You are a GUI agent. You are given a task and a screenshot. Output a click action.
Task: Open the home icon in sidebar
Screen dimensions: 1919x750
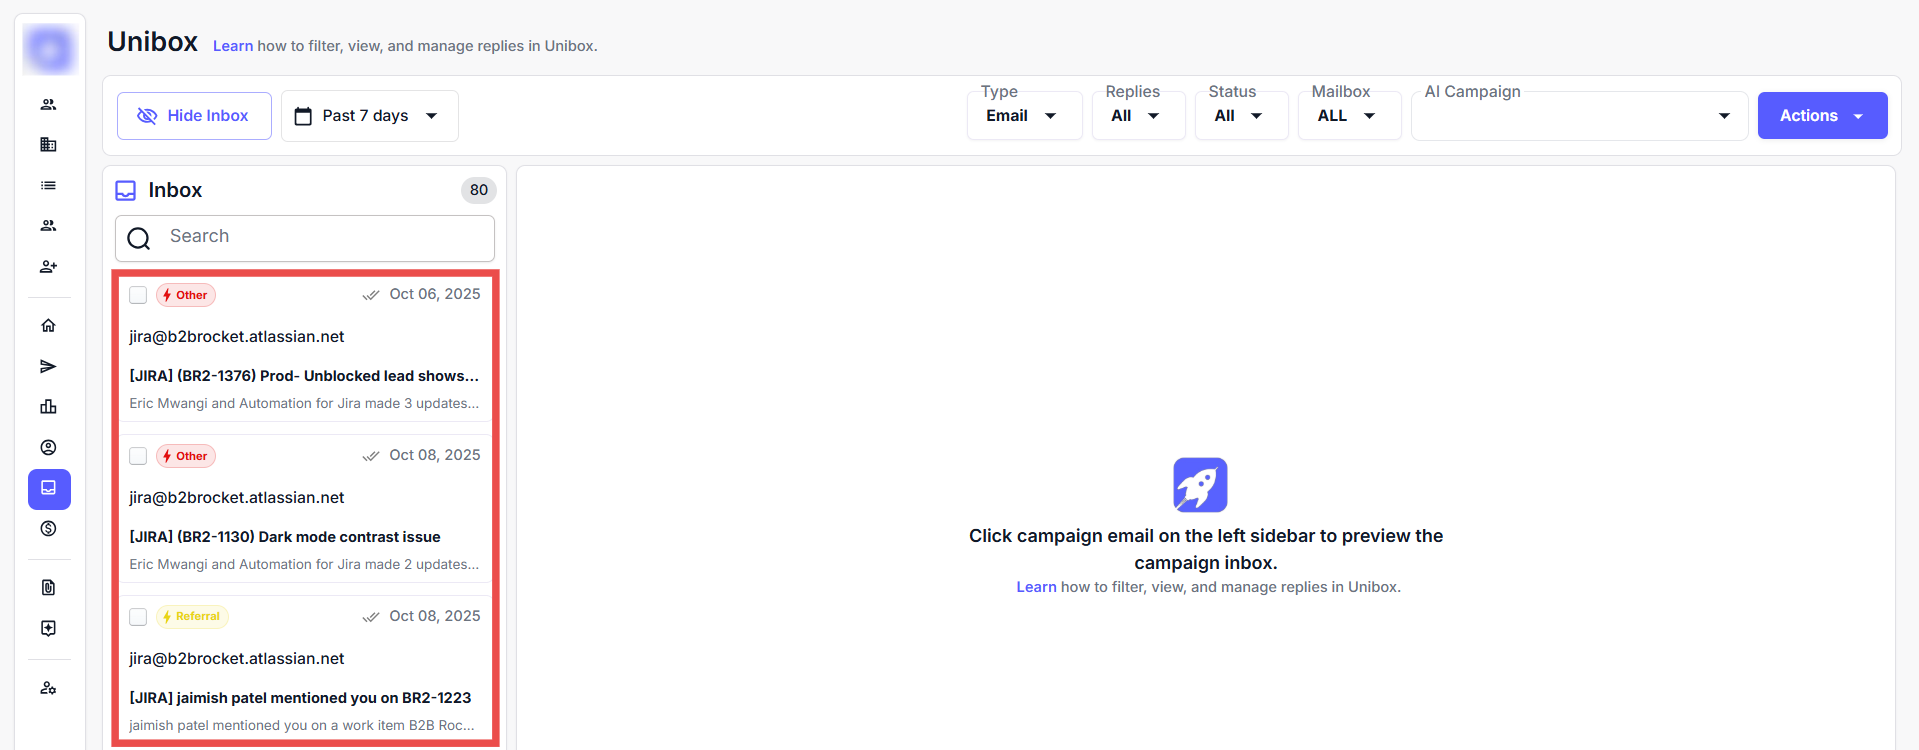pos(48,326)
